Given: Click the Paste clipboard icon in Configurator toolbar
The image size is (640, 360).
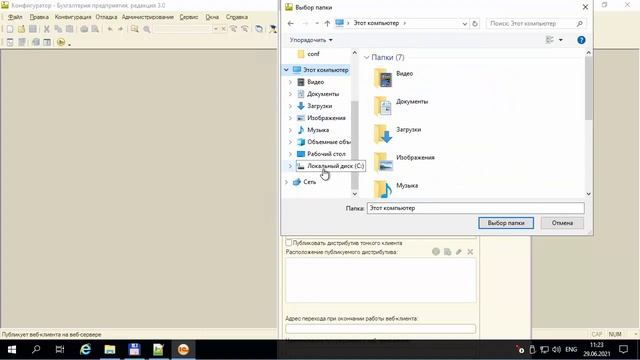Looking at the screenshot, I should coord(70,29).
